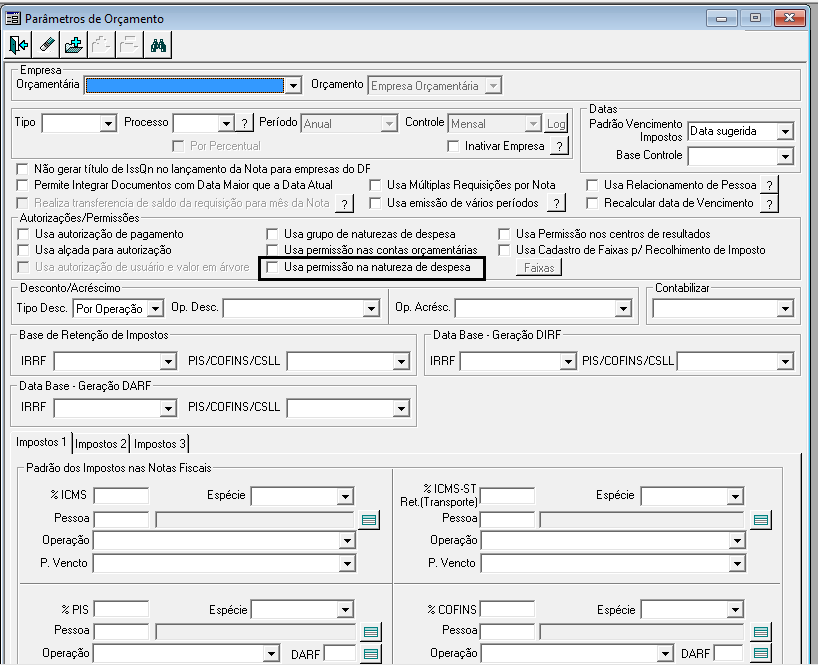Click the % ICMS input field
The height and width of the screenshot is (666, 818).
tap(121, 495)
